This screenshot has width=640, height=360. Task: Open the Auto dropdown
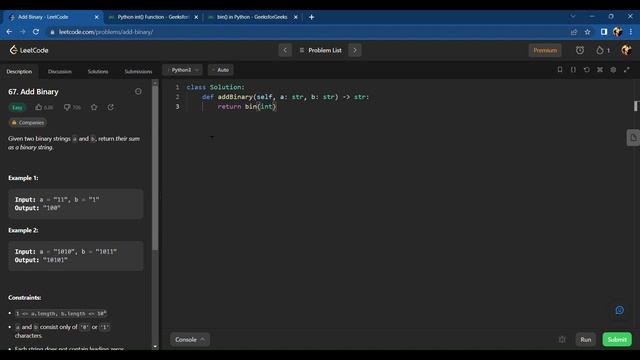221,70
